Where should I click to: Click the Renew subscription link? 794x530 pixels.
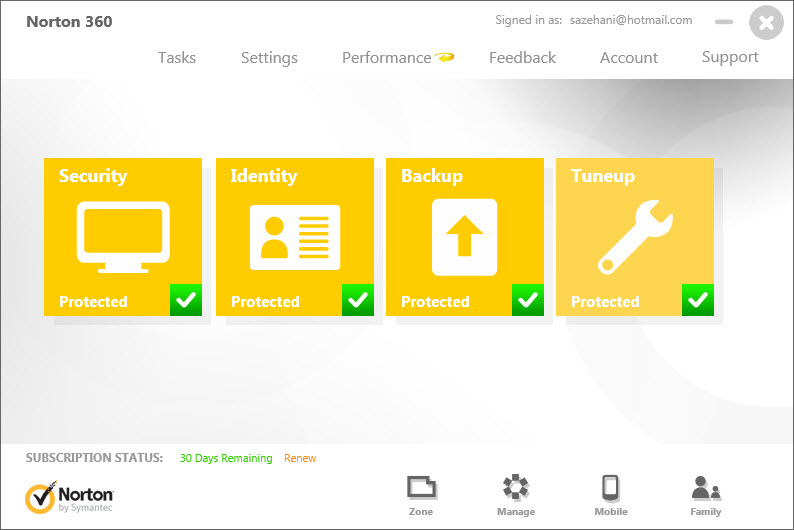(300, 458)
